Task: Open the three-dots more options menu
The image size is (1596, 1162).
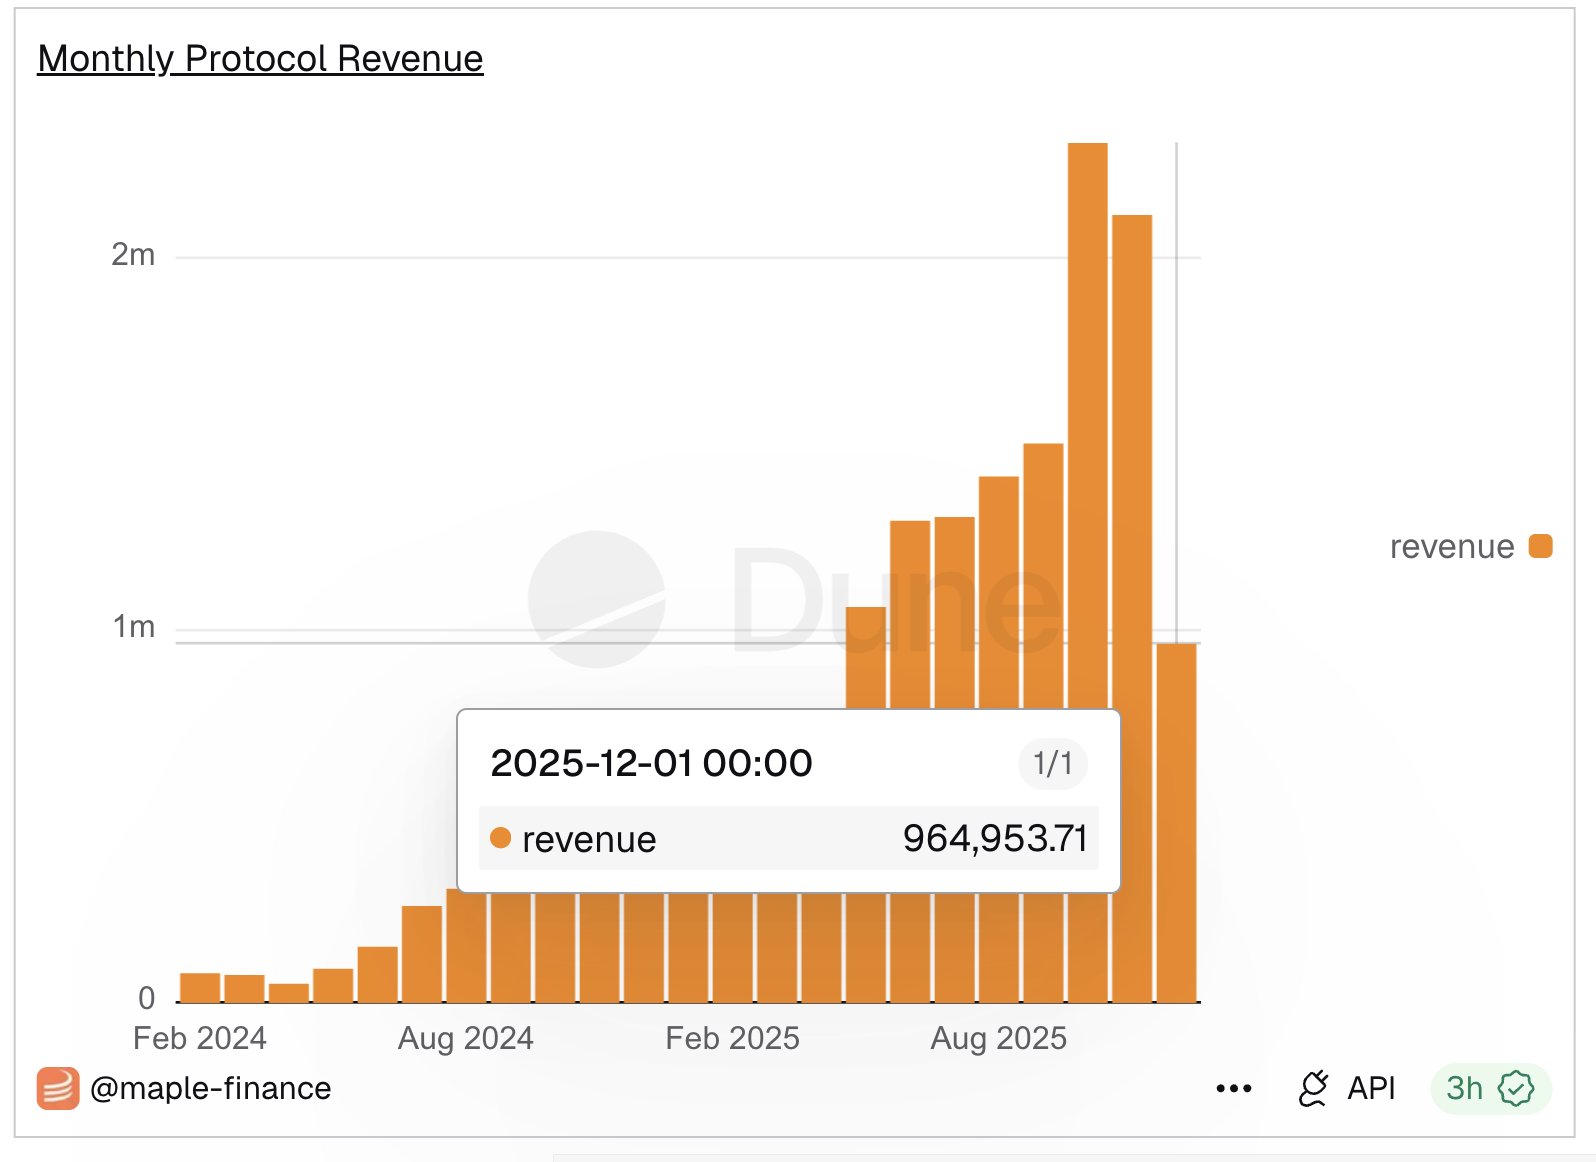Action: 1234,1088
